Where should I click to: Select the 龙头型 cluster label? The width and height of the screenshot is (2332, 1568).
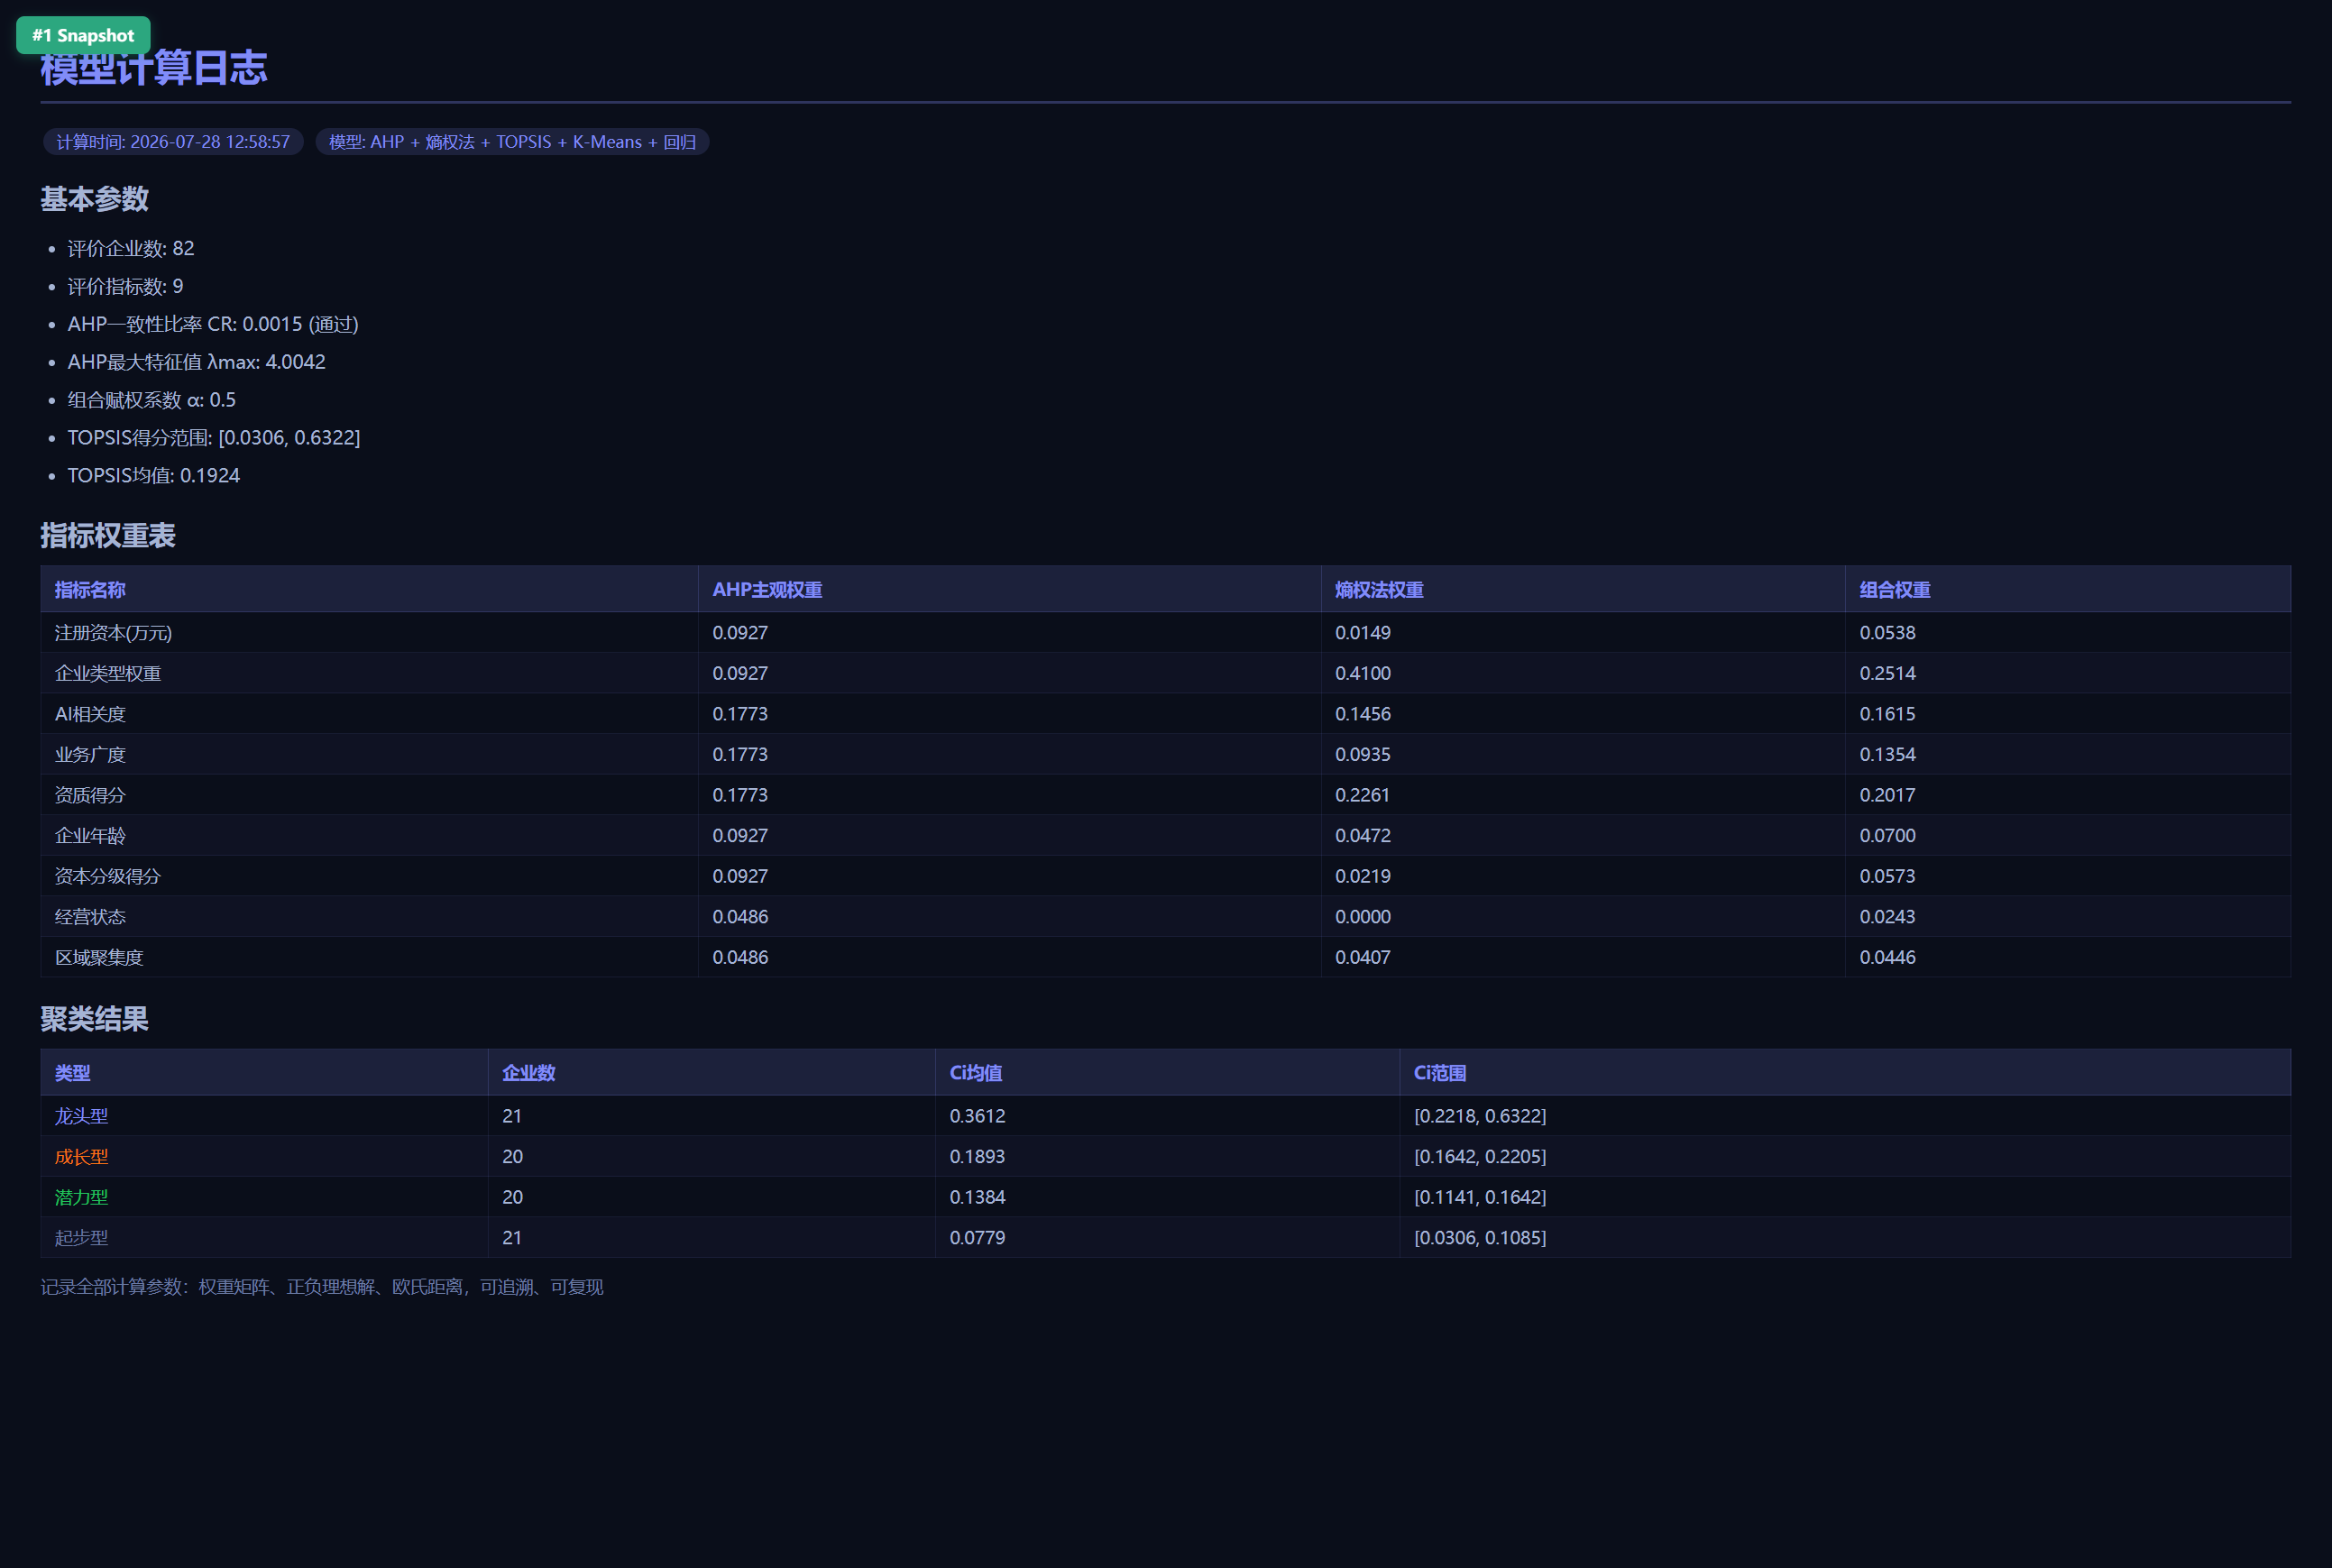[x=81, y=1116]
